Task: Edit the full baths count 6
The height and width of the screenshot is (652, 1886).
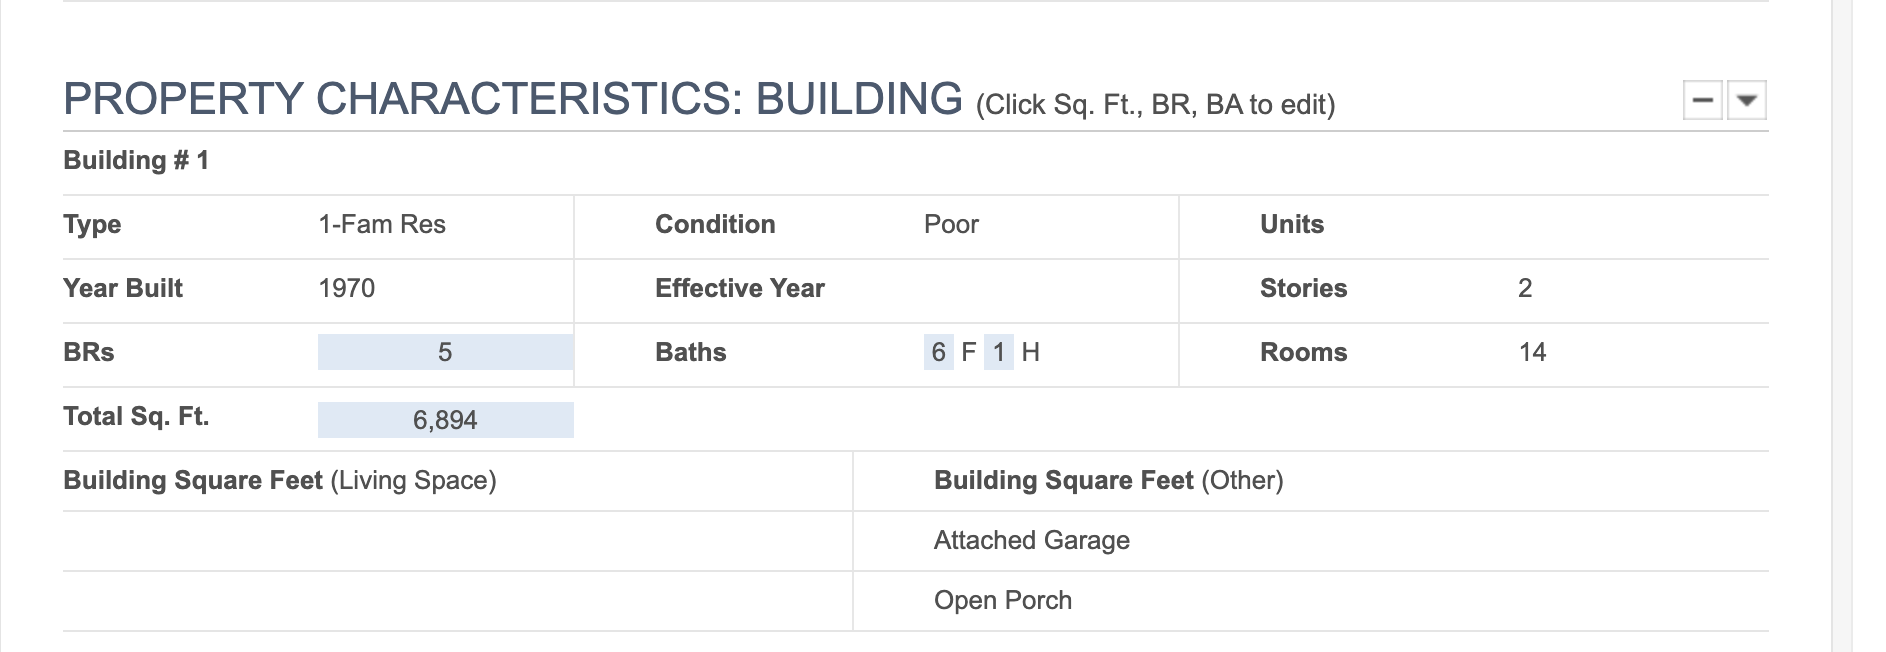Action: (938, 352)
